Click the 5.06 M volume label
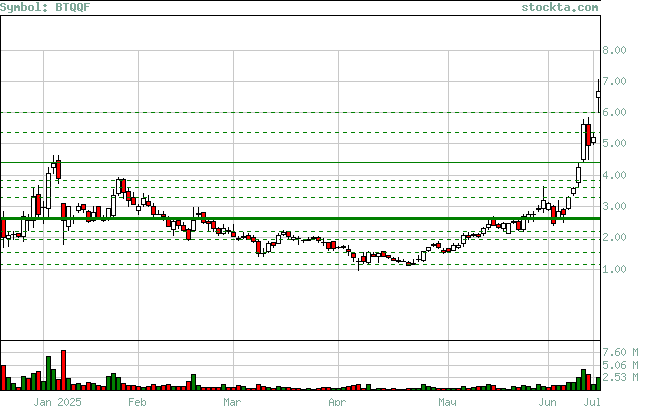This screenshot has width=655, height=406. pos(620,365)
